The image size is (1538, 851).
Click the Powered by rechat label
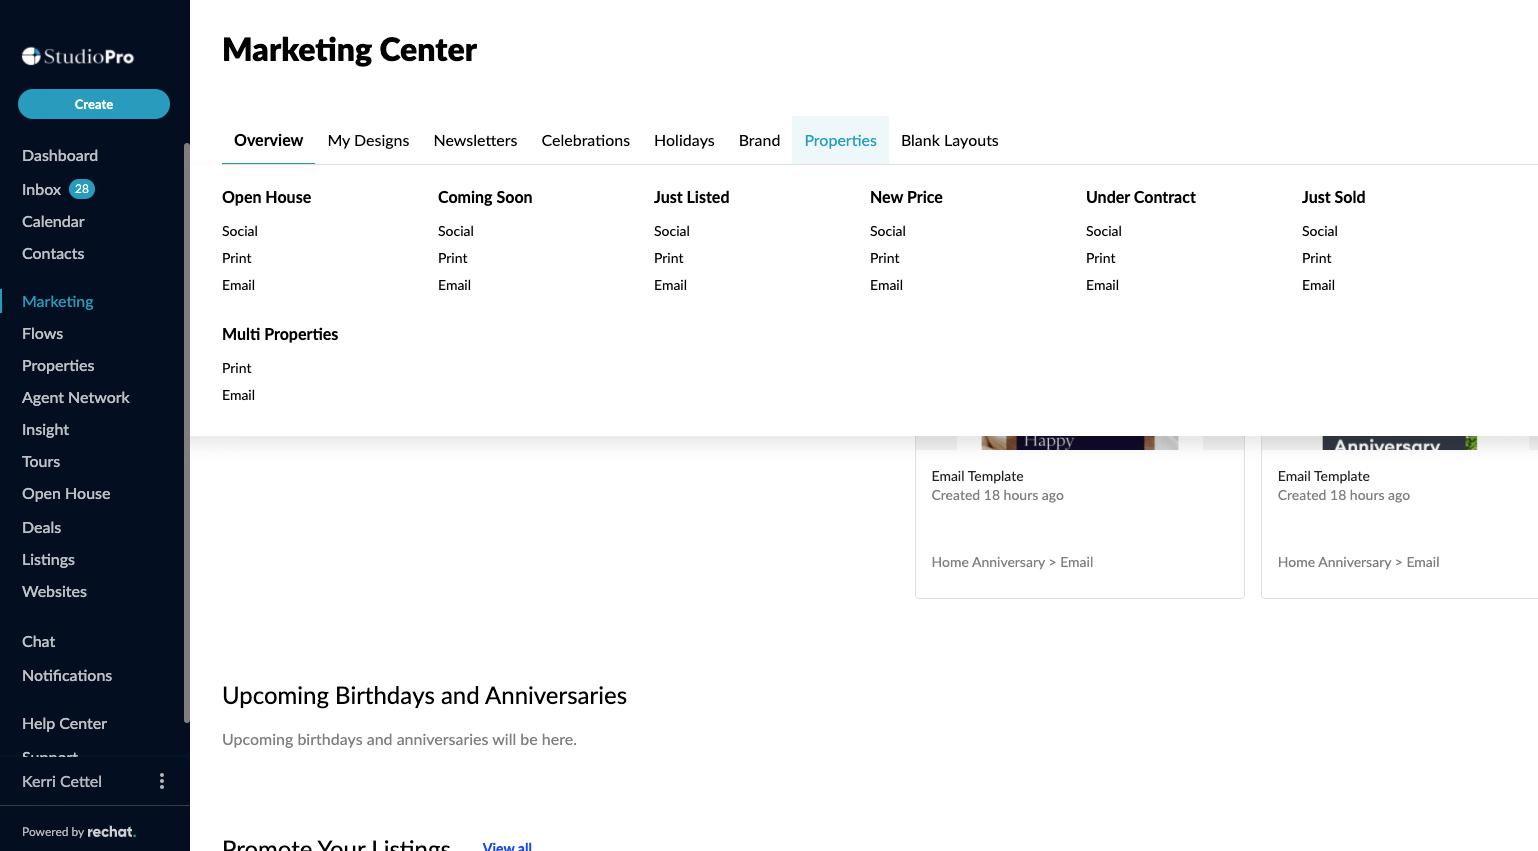click(x=79, y=831)
